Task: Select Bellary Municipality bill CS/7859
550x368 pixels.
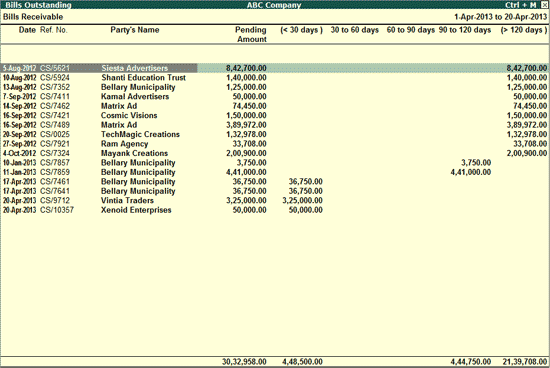Action: pyautogui.click(x=55, y=172)
